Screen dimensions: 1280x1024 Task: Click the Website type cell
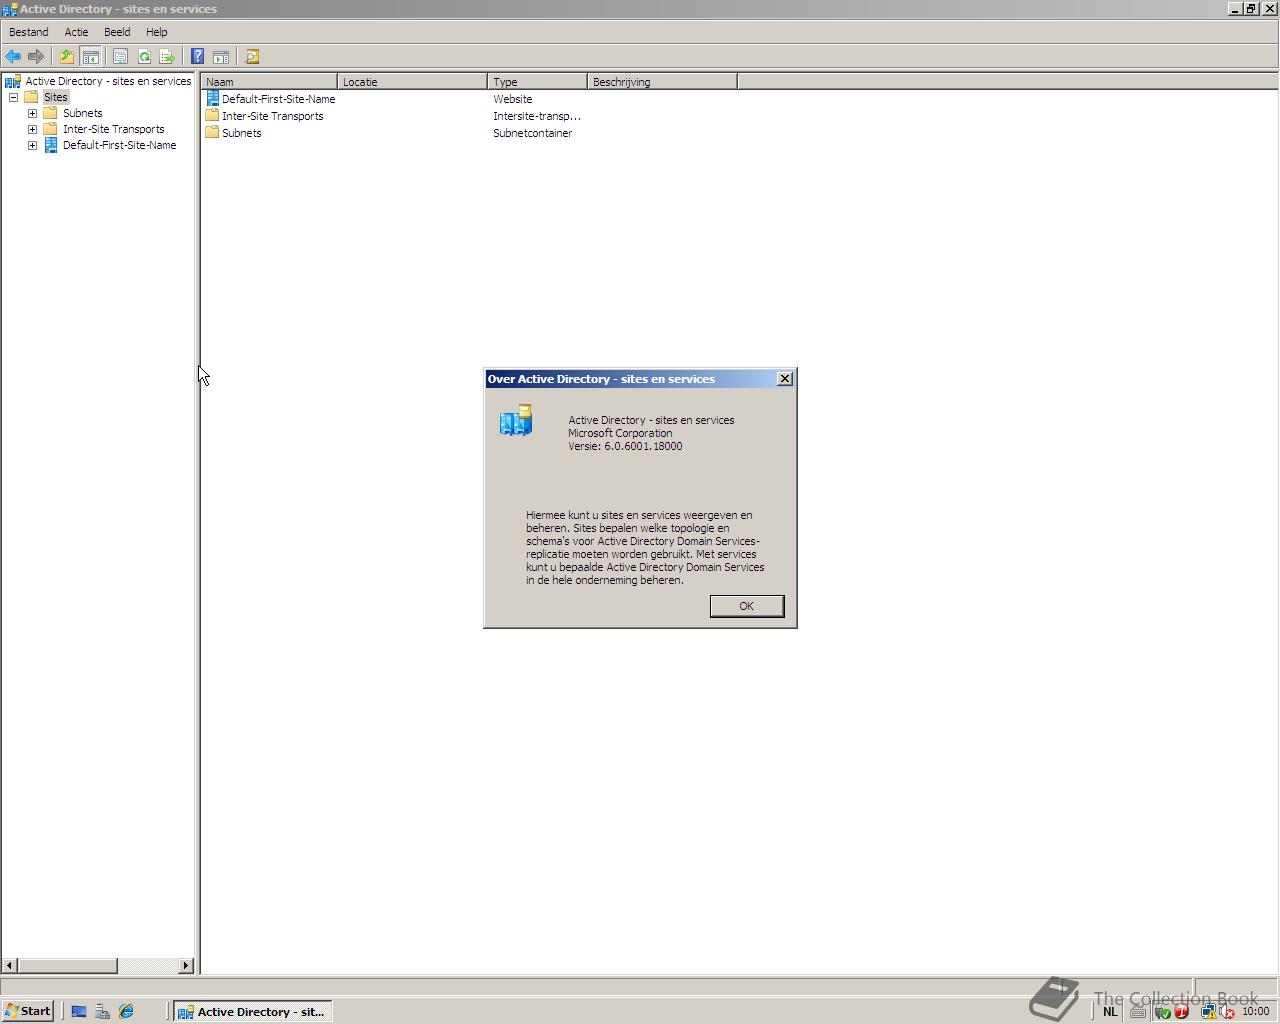(x=512, y=99)
